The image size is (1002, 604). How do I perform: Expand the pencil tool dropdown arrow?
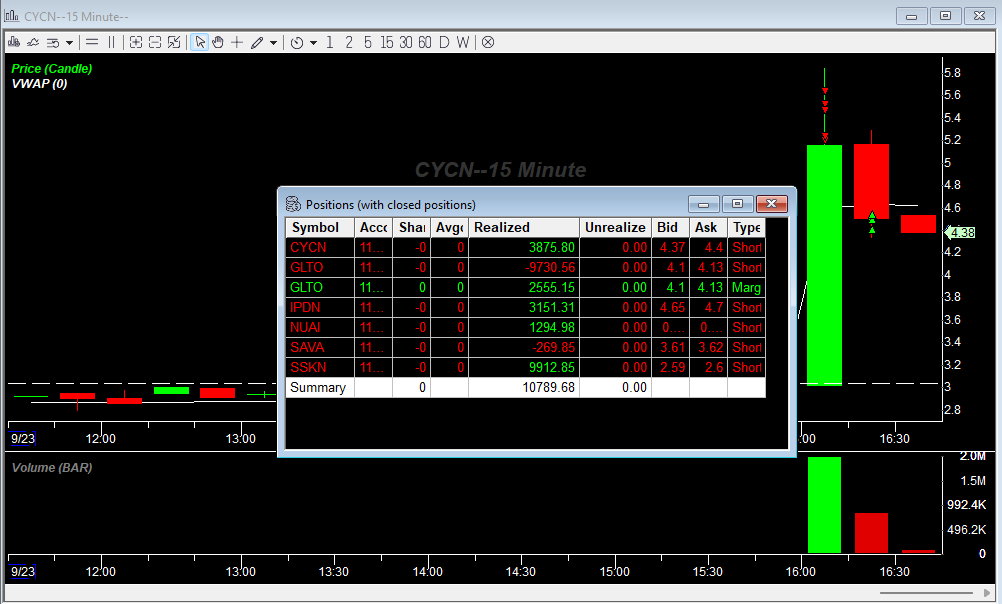click(274, 43)
